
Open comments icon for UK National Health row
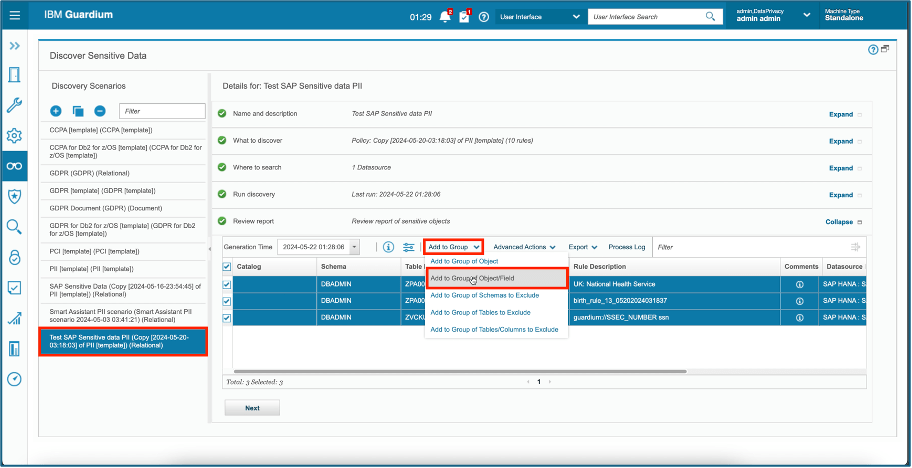(799, 284)
